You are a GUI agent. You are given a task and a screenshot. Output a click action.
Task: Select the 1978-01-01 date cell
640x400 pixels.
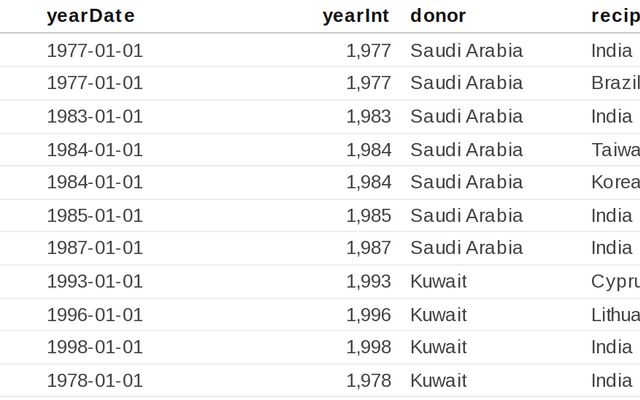click(95, 380)
